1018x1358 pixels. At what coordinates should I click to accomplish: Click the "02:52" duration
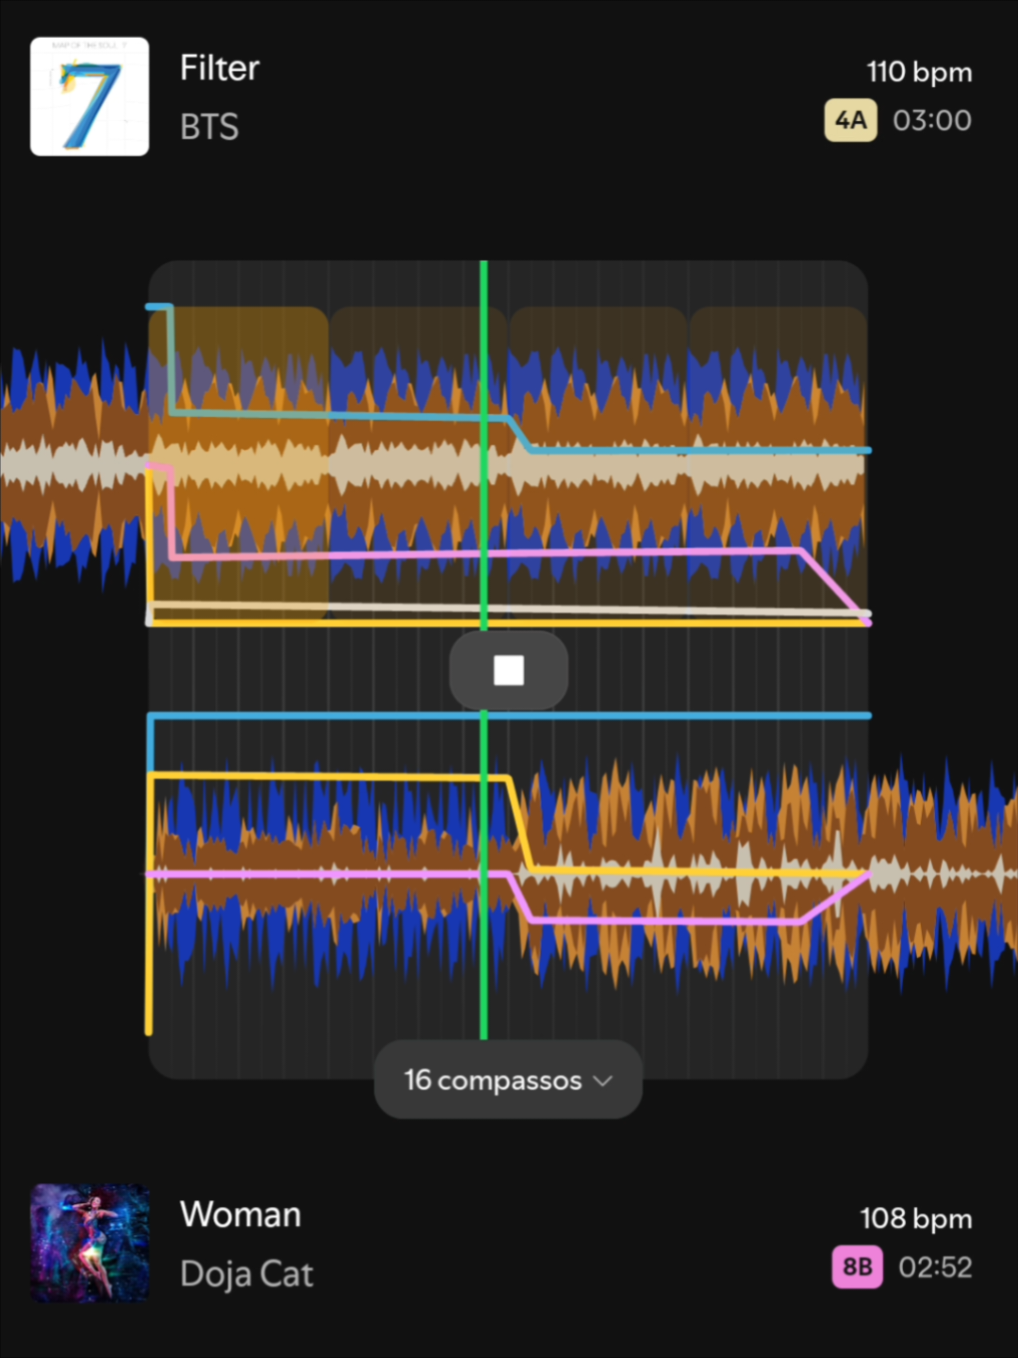click(935, 1267)
